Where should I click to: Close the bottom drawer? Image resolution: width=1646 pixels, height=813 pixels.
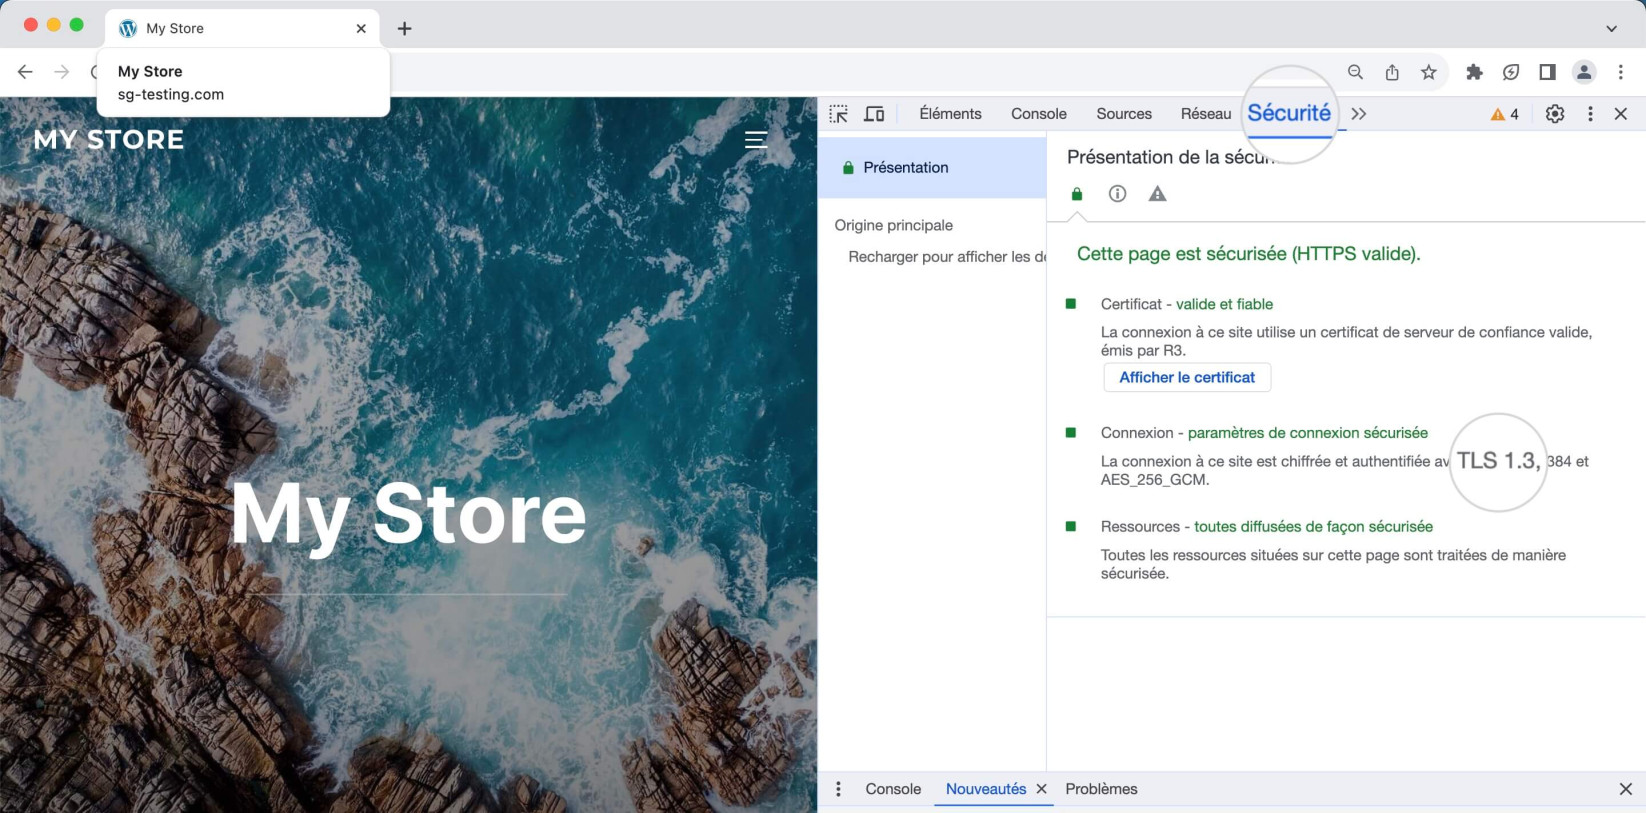click(1625, 789)
